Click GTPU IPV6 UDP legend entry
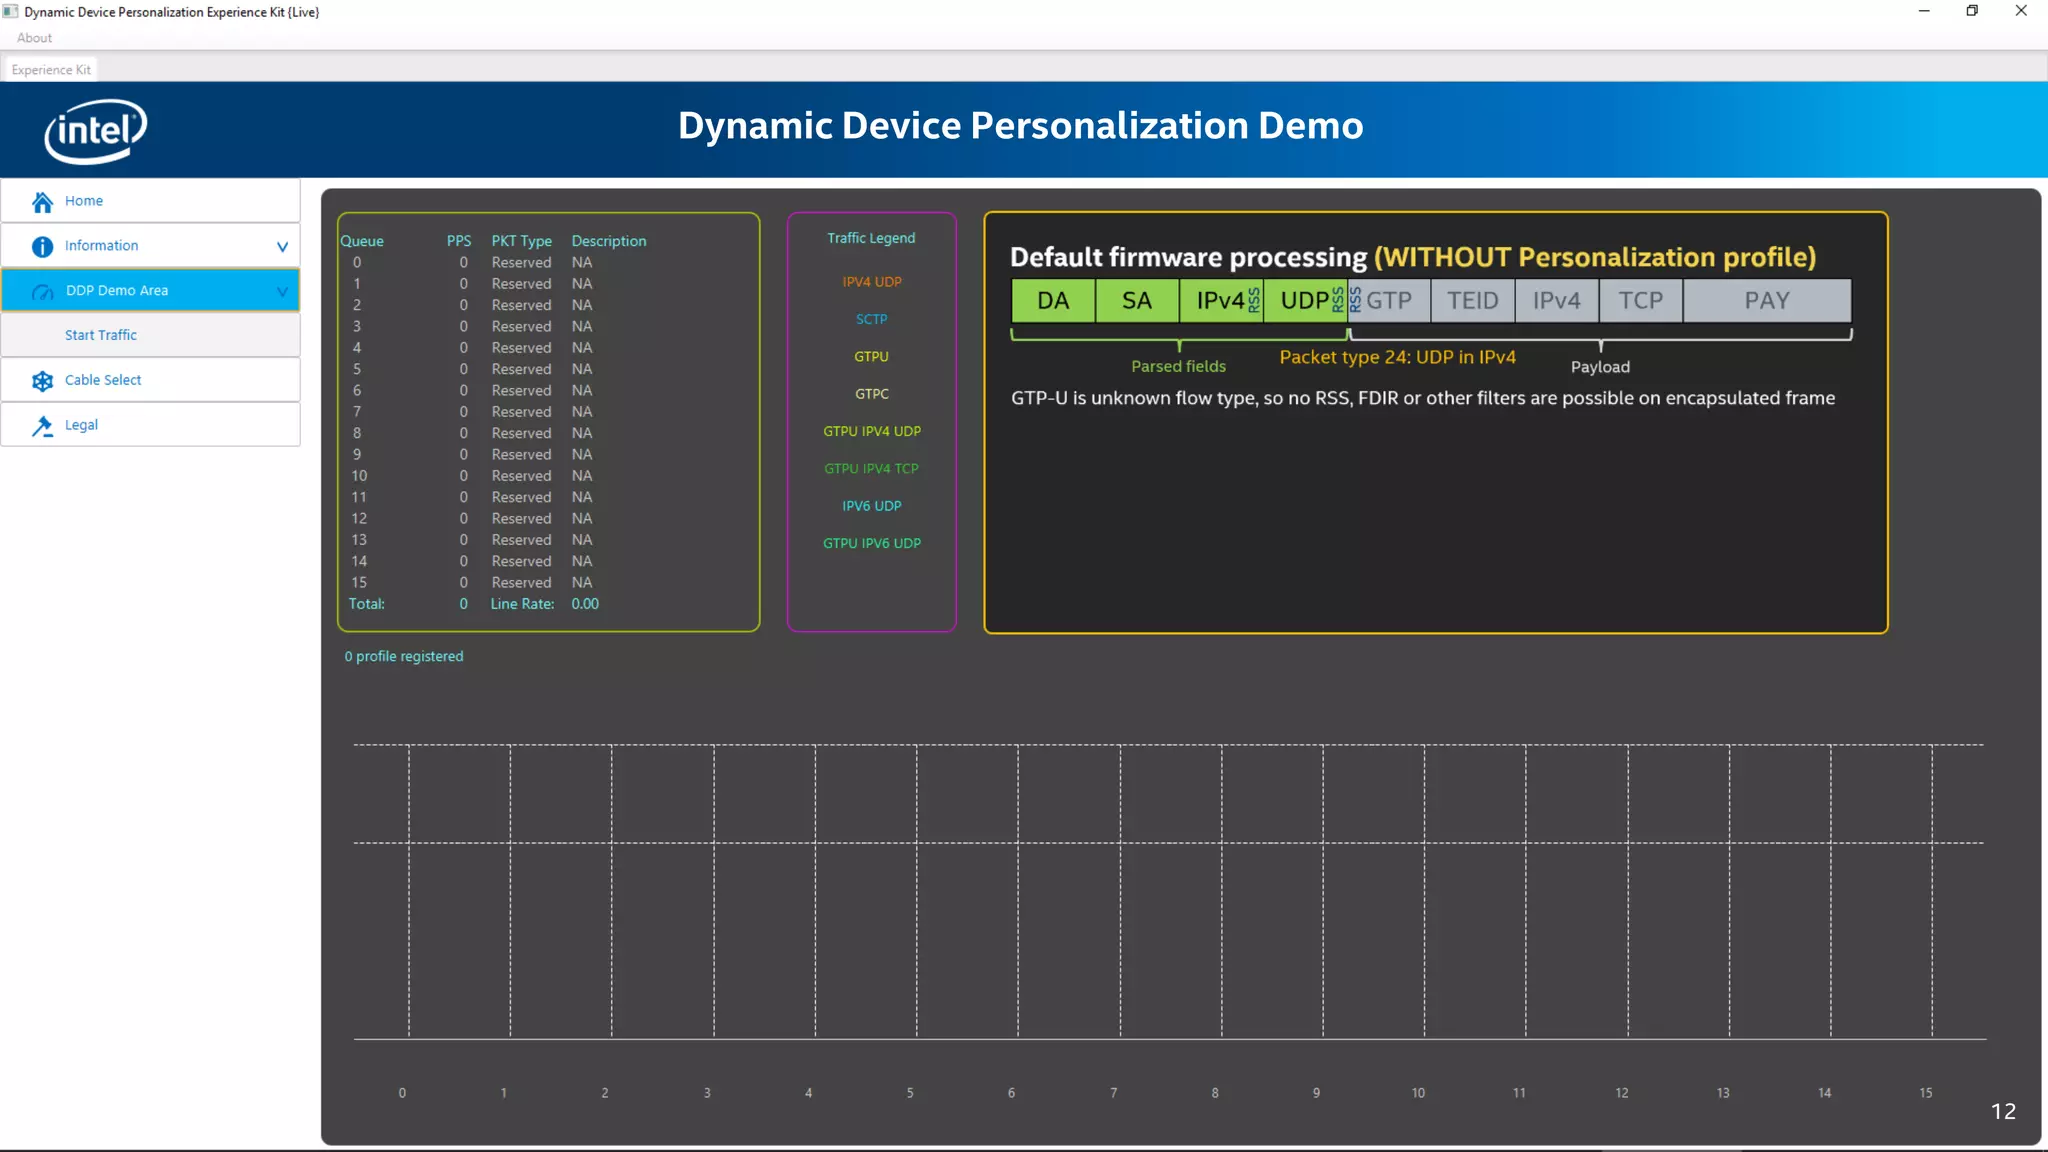Screen dimensions: 2048x1152 [x=871, y=543]
